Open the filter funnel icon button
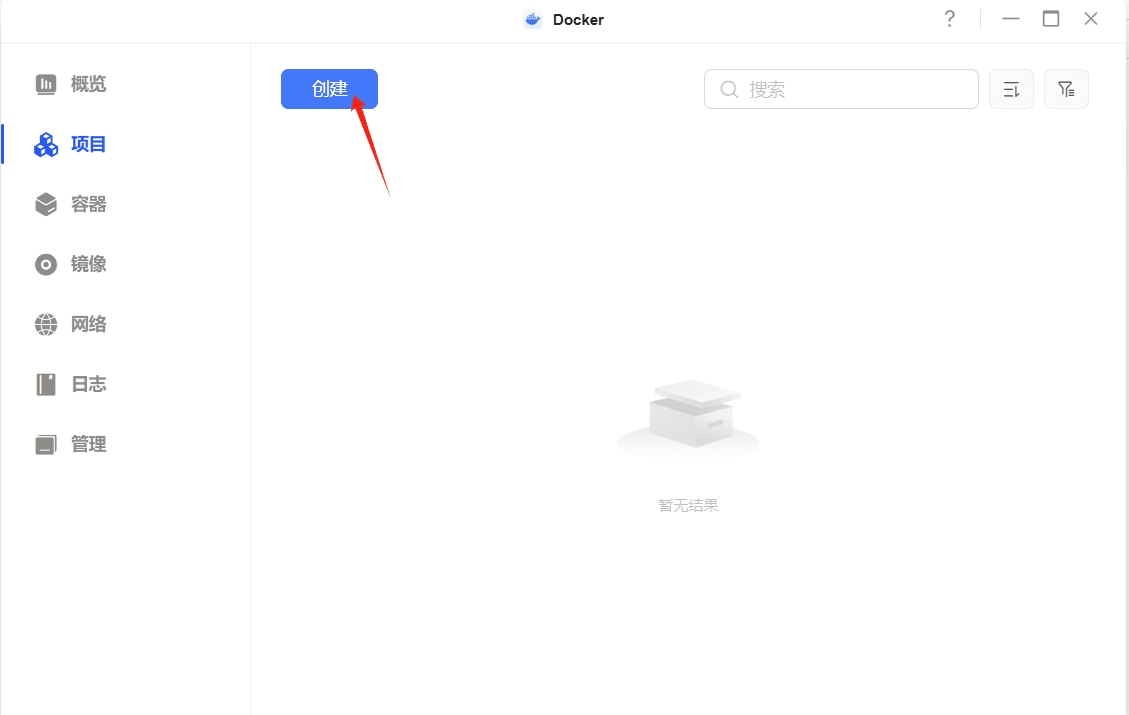 [x=1066, y=89]
